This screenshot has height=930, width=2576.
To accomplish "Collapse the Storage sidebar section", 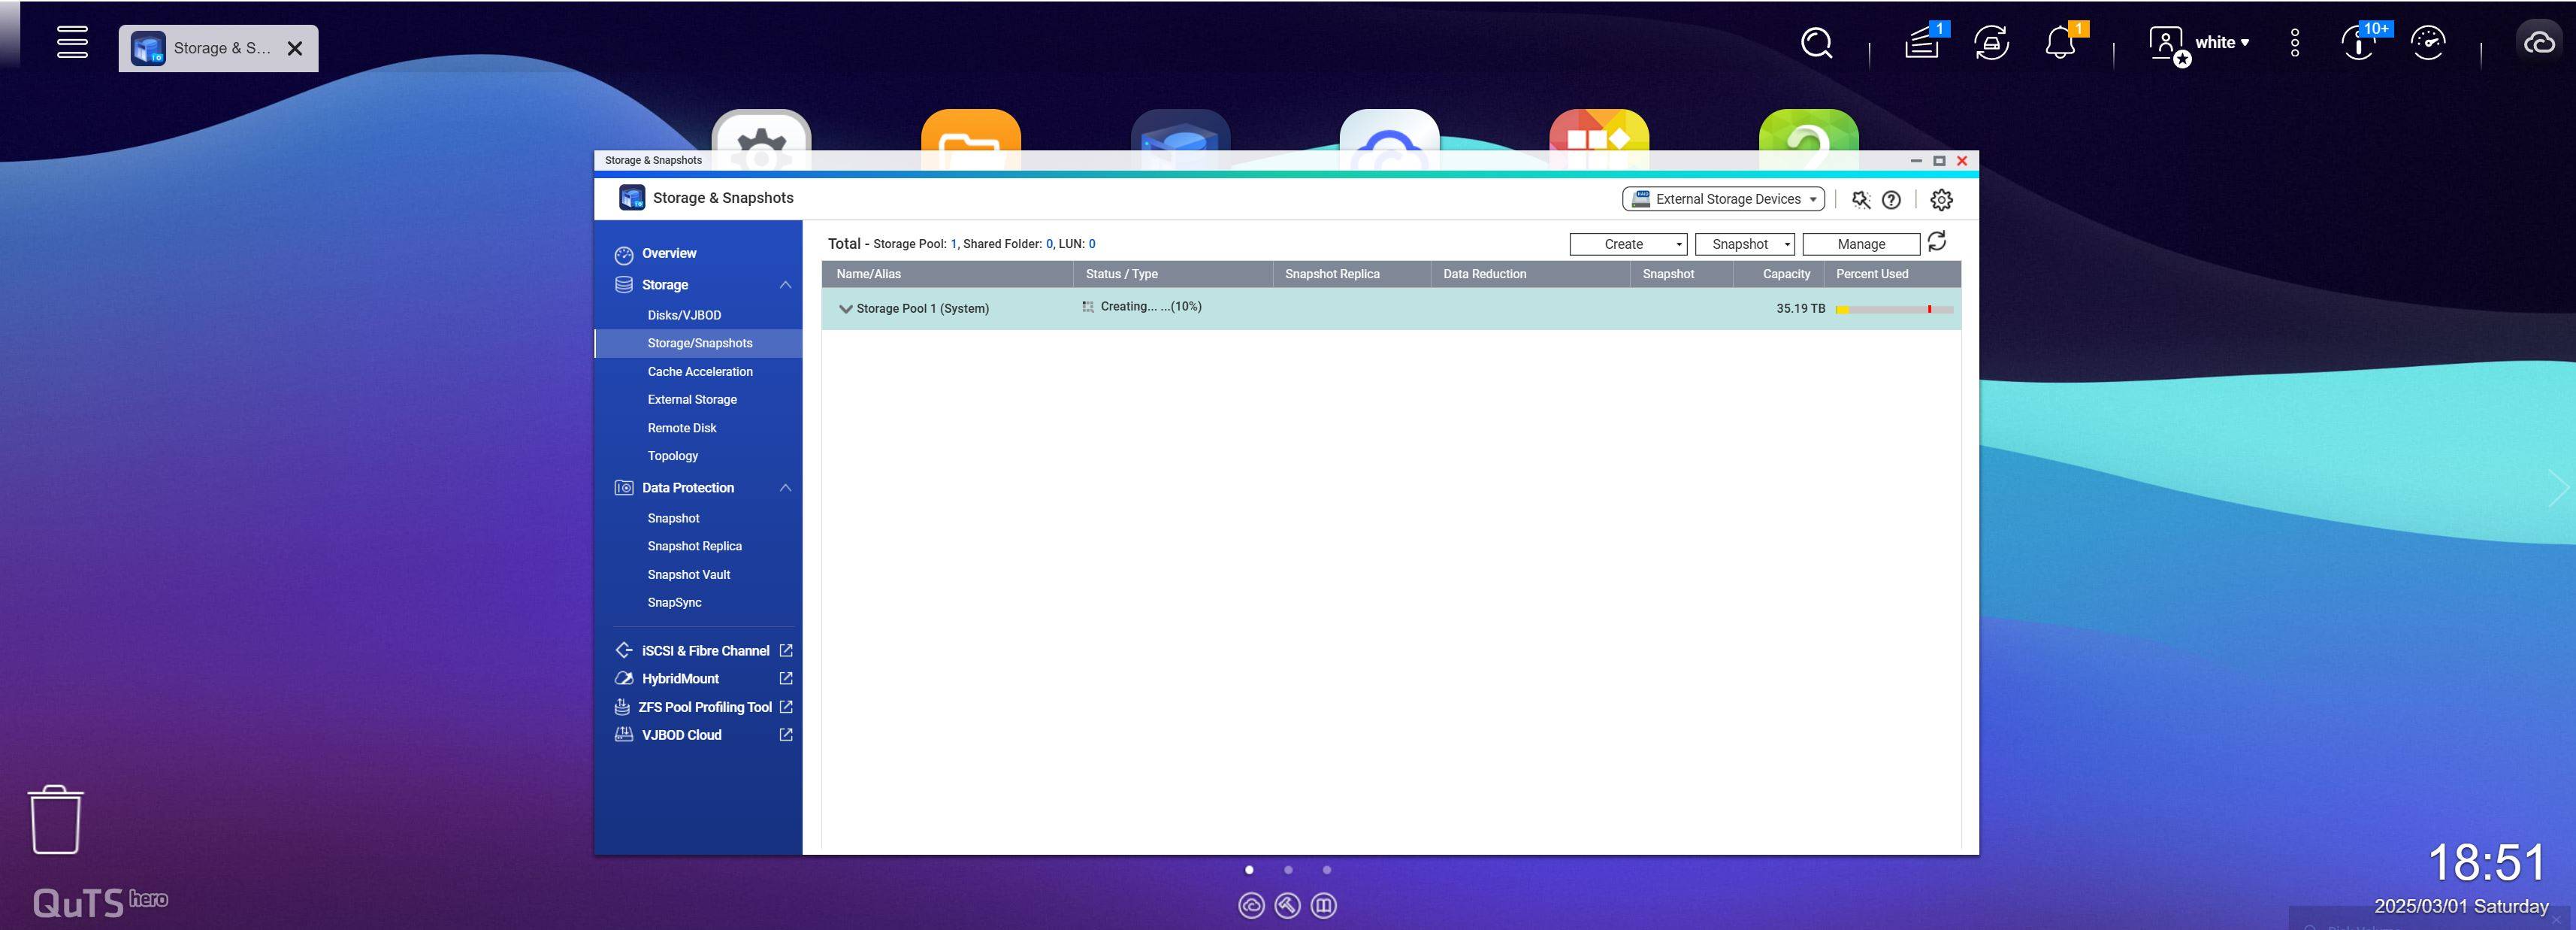I will [x=785, y=285].
